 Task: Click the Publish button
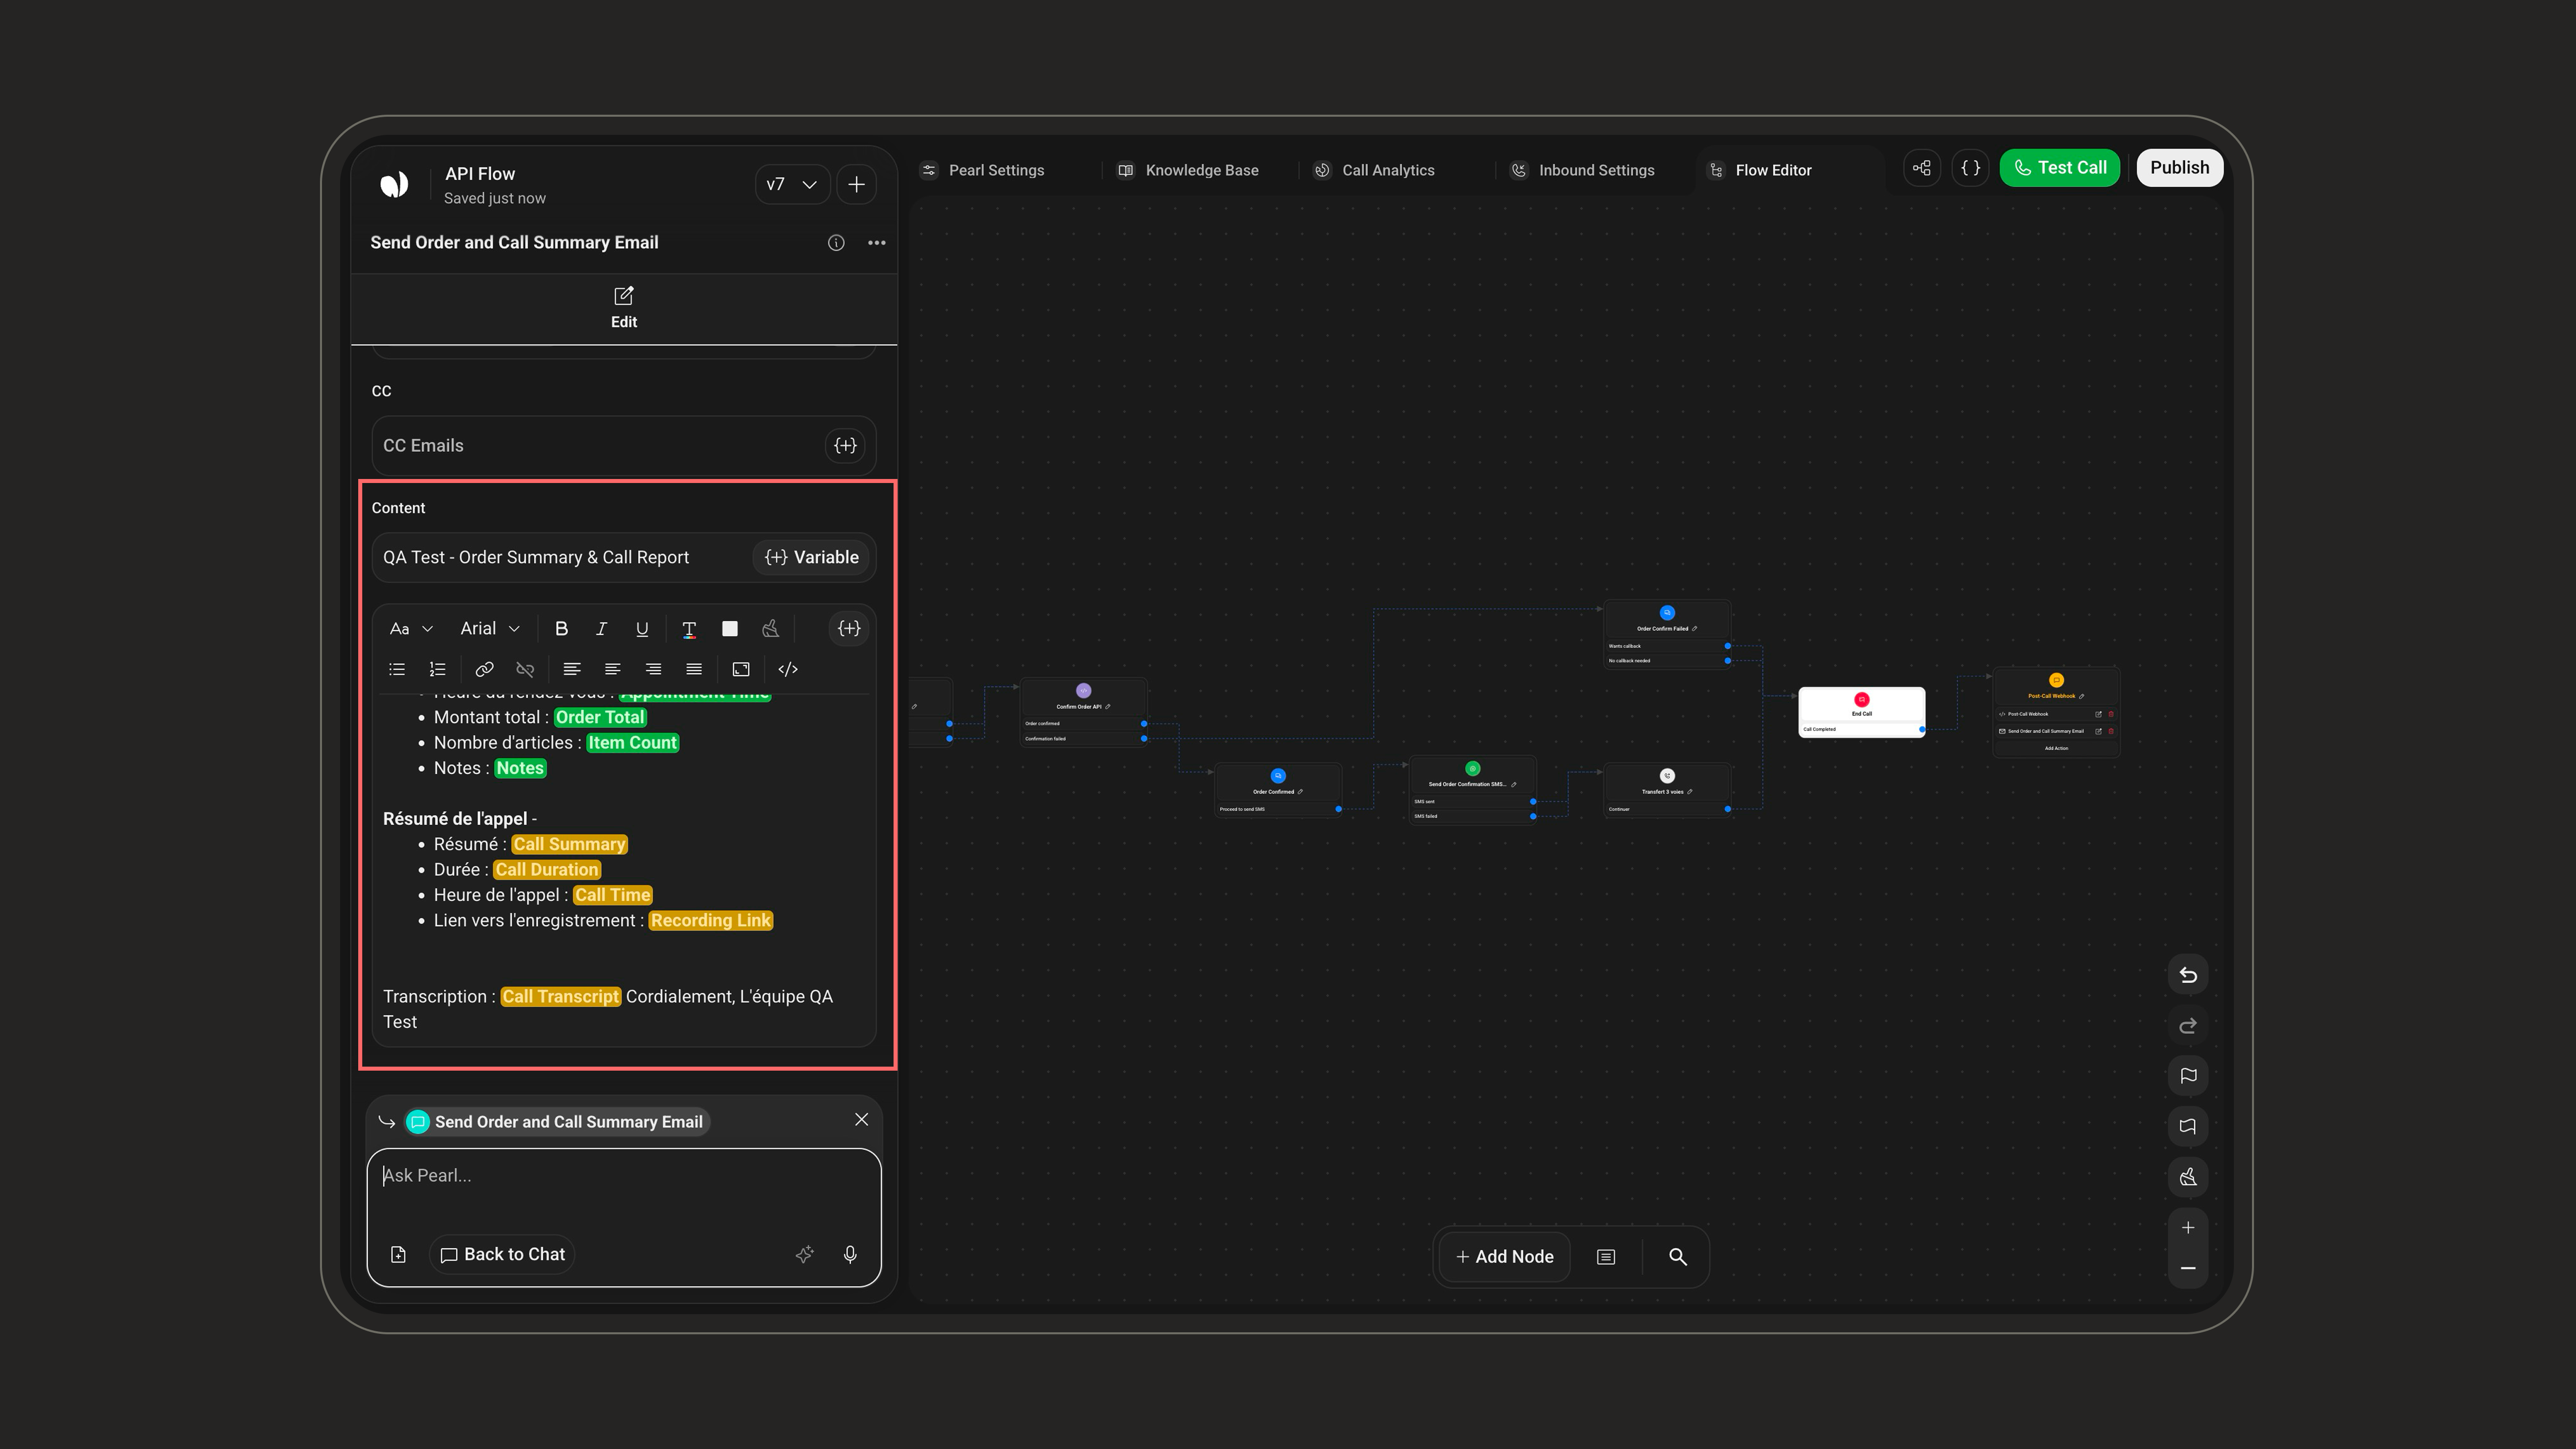pyautogui.click(x=2180, y=168)
